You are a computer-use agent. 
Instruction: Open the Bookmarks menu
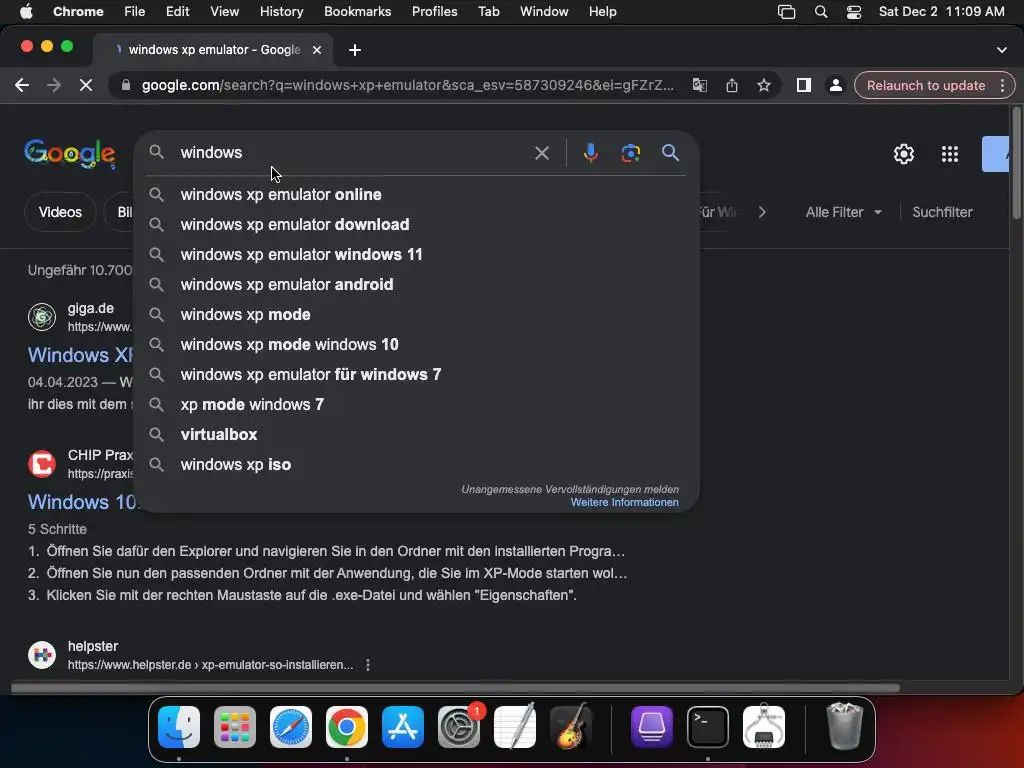(357, 12)
